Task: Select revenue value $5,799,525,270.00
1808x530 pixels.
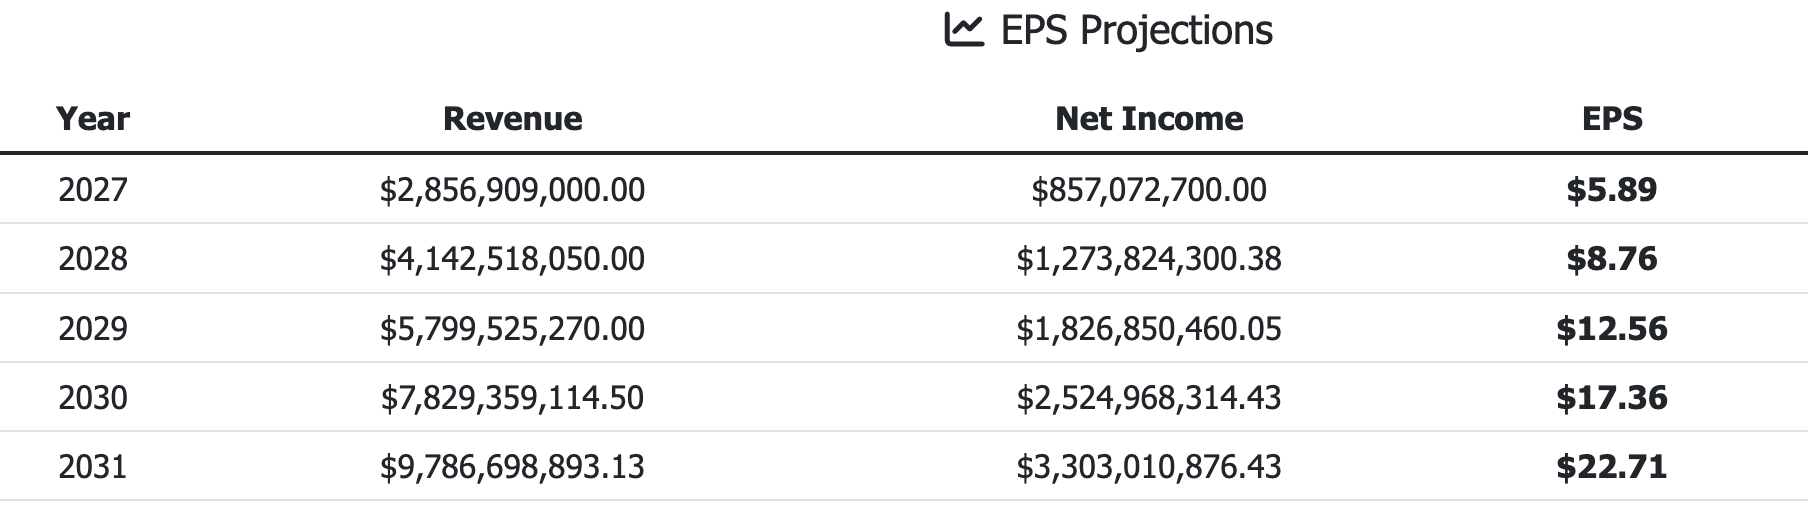Action: click(512, 328)
